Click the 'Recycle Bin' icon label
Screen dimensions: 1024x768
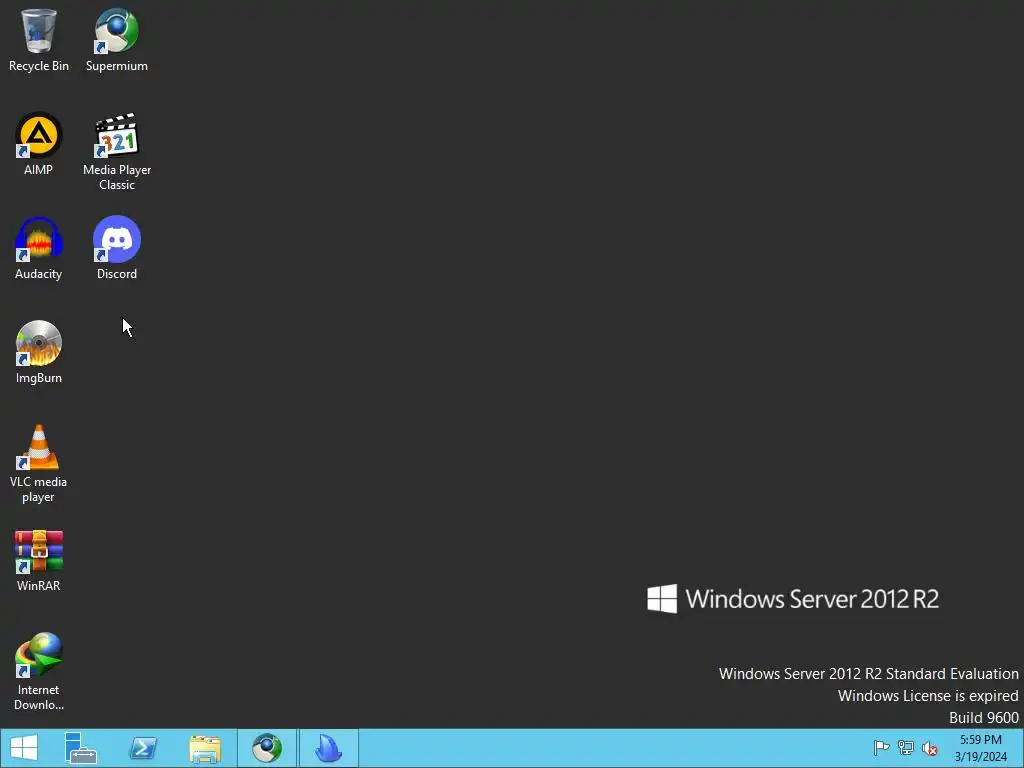pyautogui.click(x=39, y=66)
